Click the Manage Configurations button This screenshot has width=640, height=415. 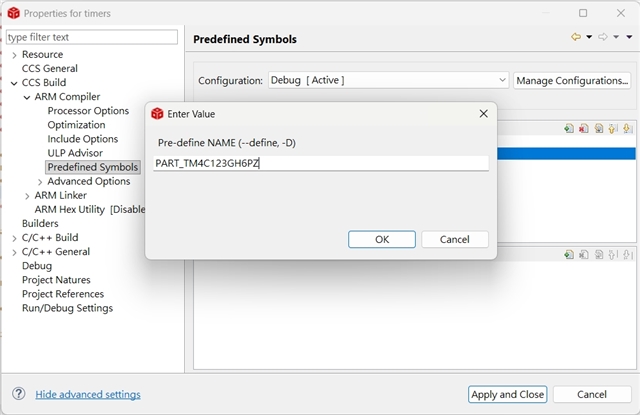point(572,80)
